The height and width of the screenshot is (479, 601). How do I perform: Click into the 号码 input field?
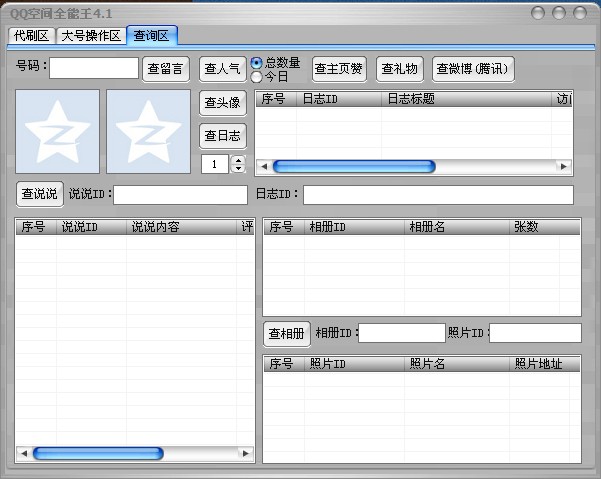[94, 68]
